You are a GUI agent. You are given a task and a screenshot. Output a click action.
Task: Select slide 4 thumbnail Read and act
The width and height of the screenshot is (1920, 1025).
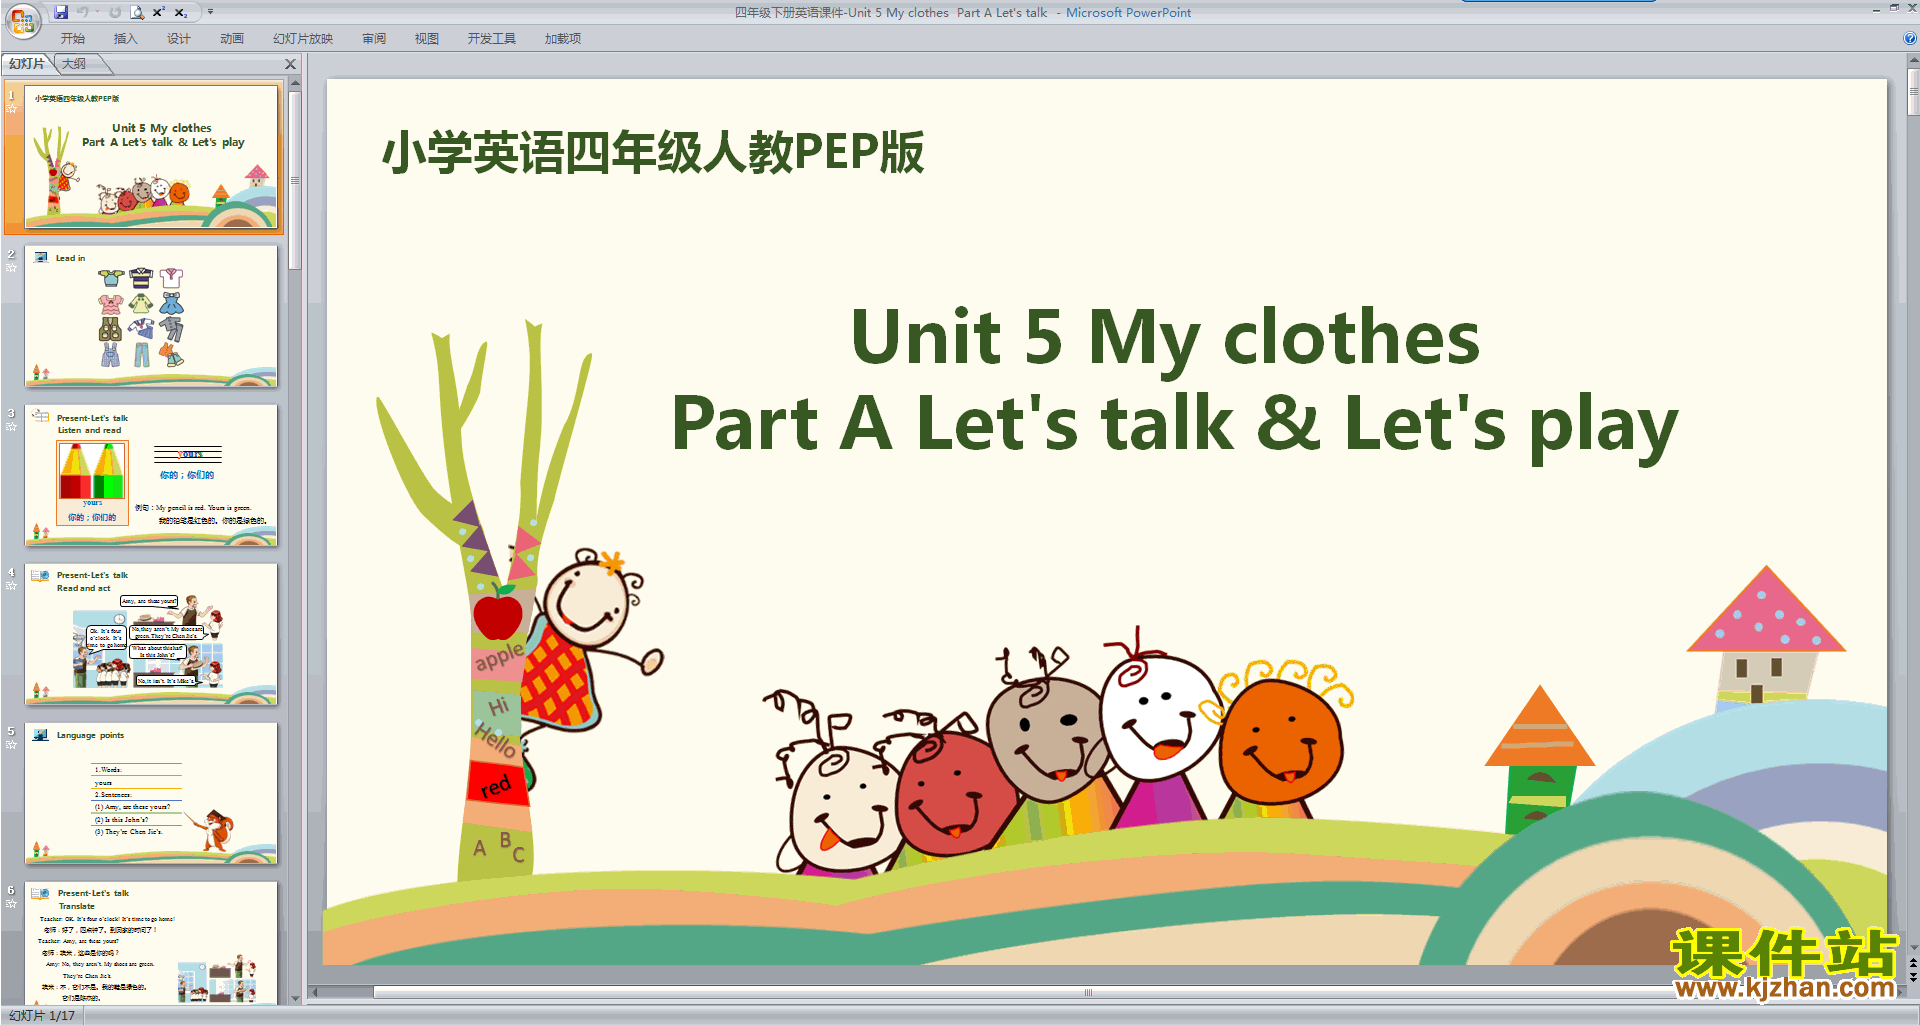pos(151,634)
